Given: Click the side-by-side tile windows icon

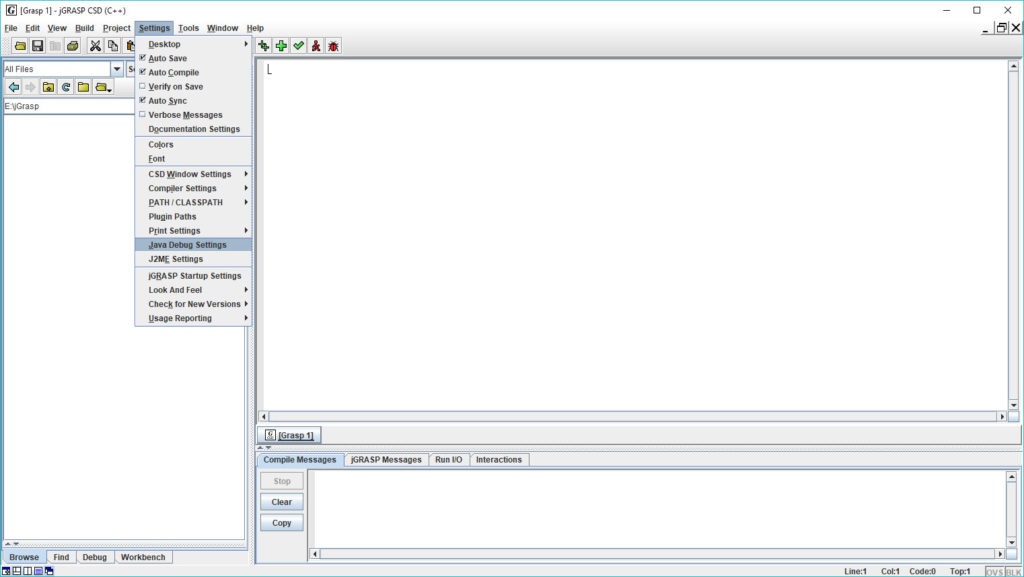Looking at the screenshot, I should (x=27, y=571).
